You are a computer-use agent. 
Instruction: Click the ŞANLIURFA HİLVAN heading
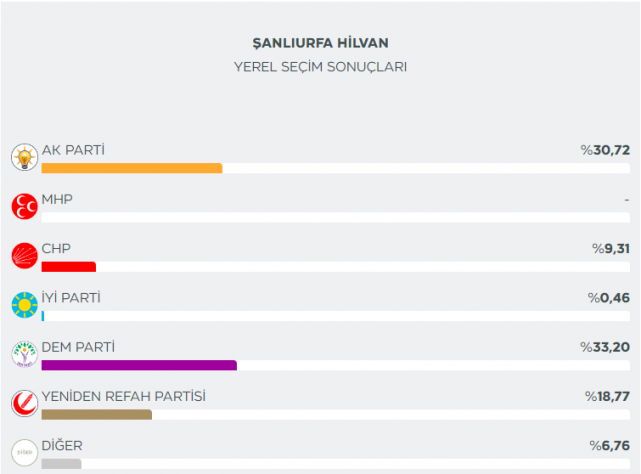pos(320,43)
